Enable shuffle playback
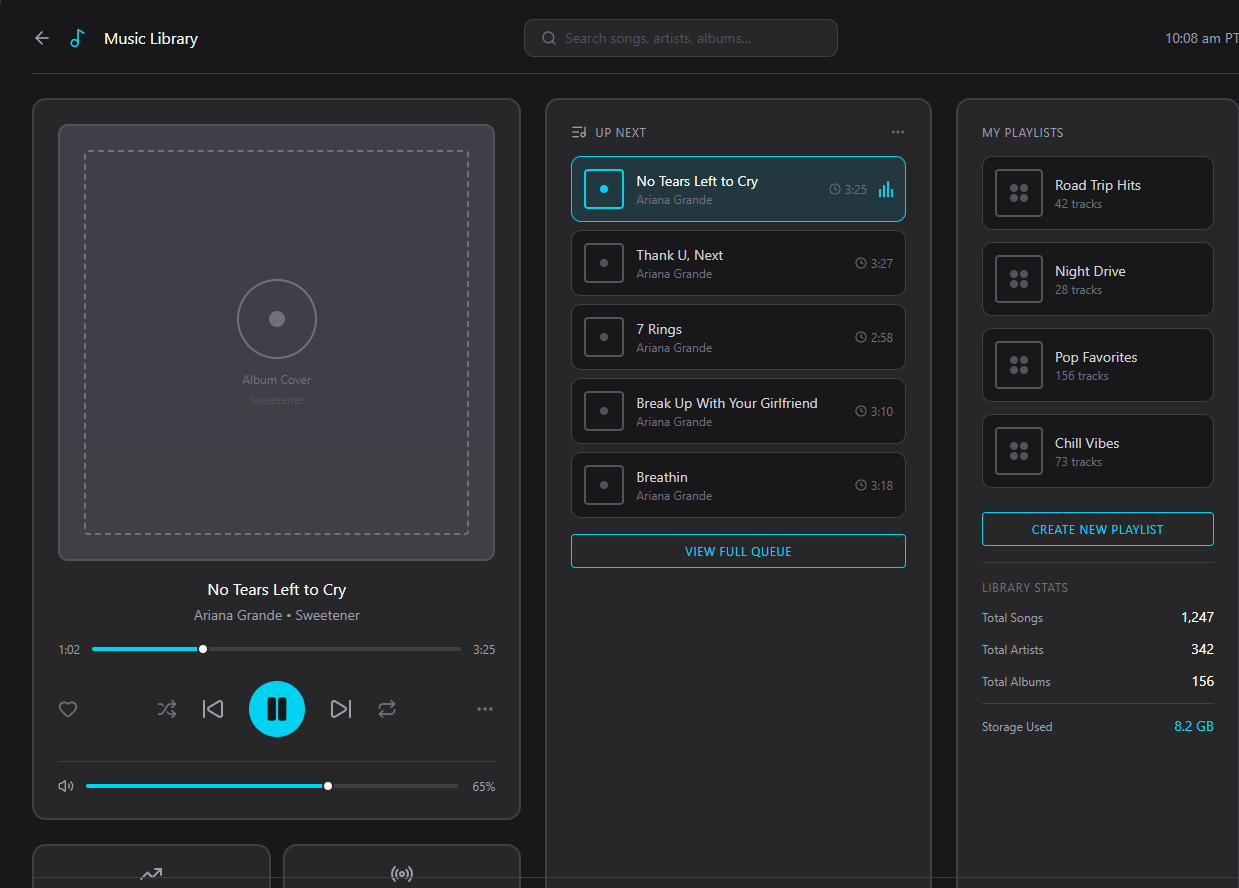1239x888 pixels. point(167,709)
